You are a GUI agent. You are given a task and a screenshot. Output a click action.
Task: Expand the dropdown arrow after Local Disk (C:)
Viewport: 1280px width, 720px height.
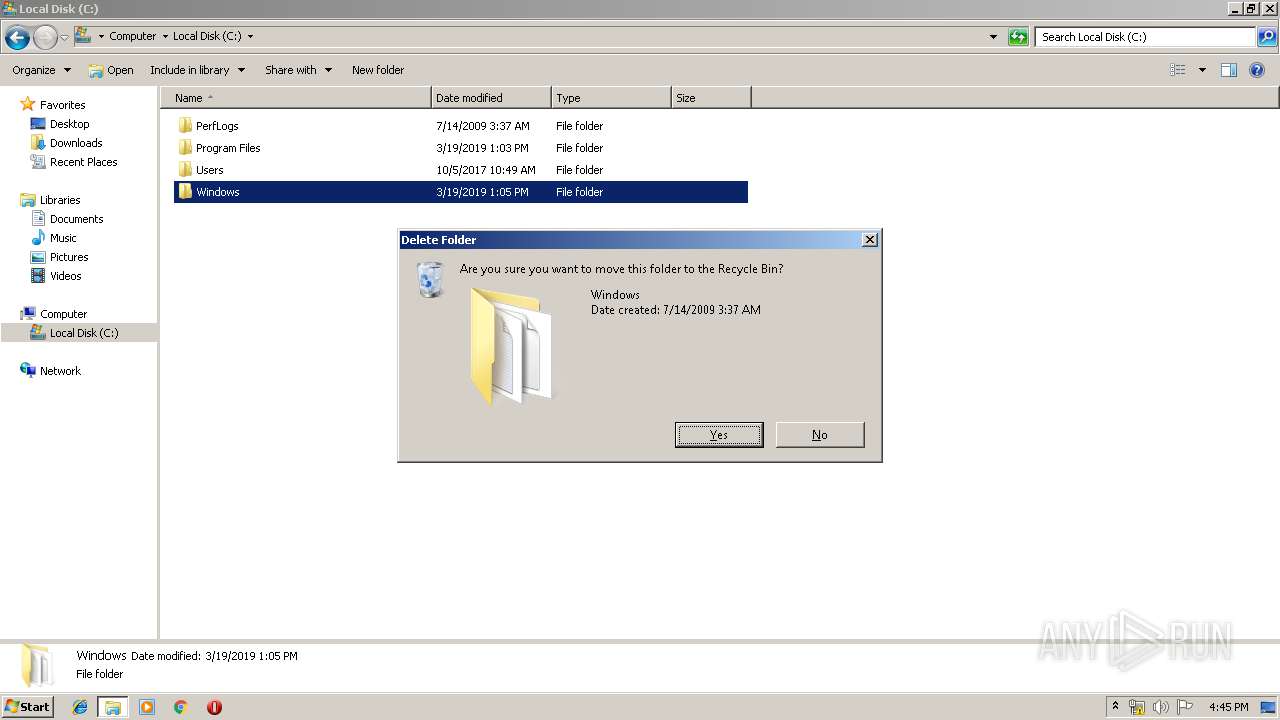[250, 36]
